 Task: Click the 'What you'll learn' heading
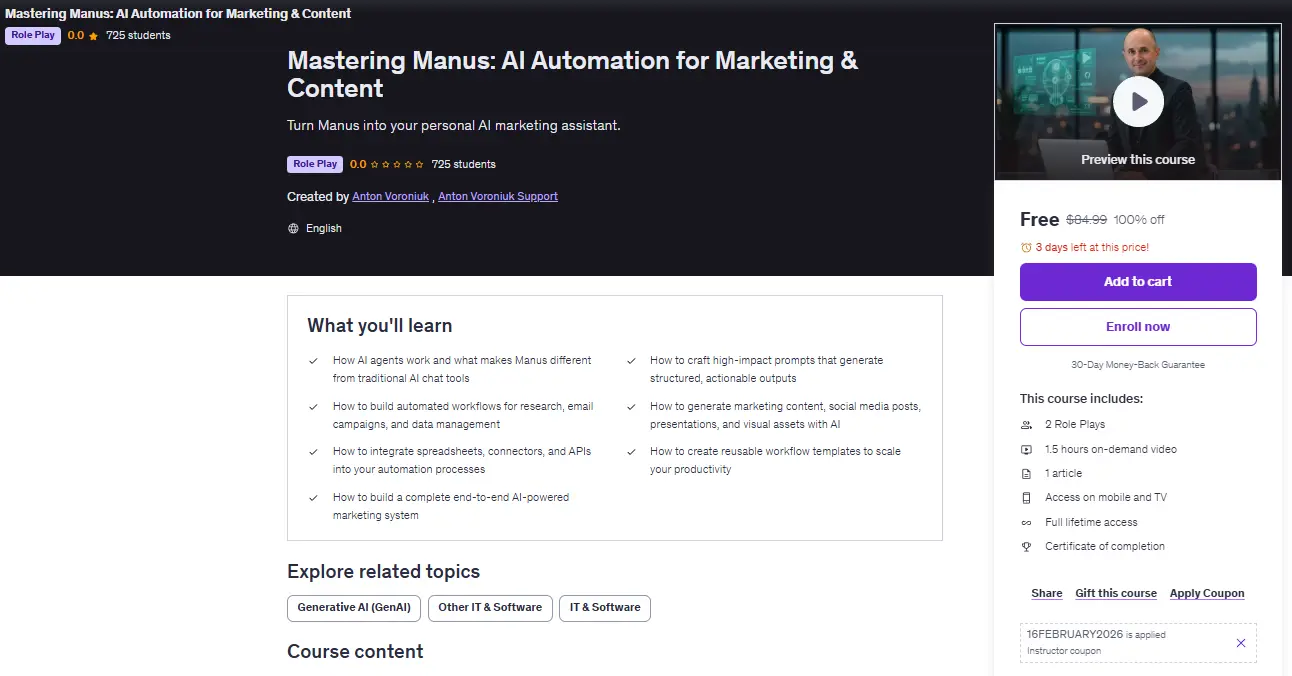[x=380, y=326]
